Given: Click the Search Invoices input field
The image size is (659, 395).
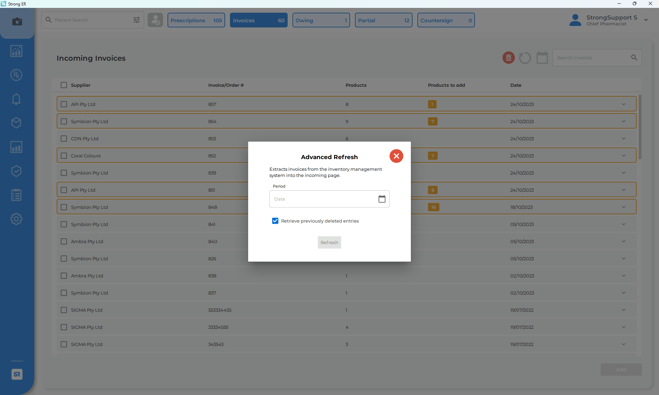Looking at the screenshot, I should [597, 58].
